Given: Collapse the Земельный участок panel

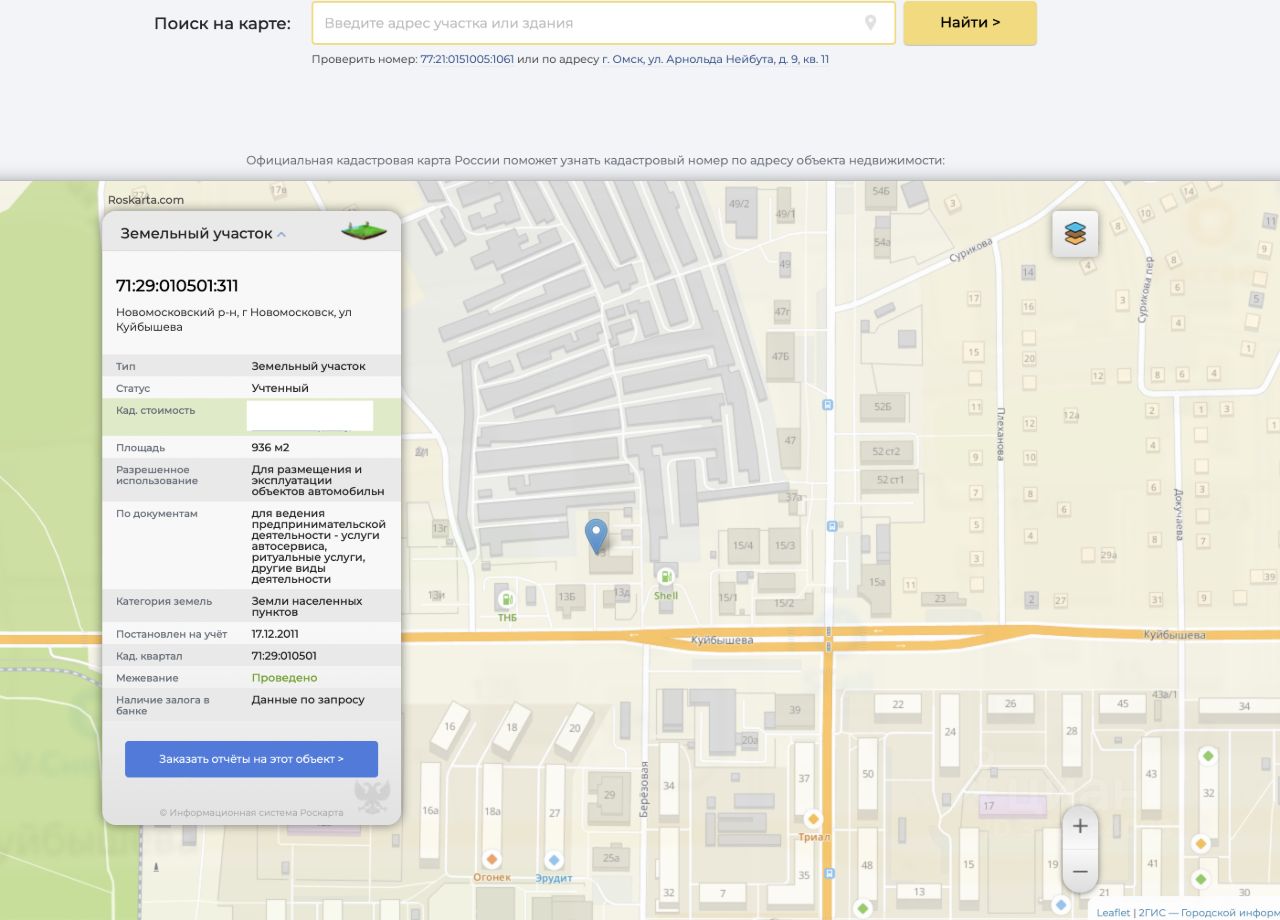Looking at the screenshot, I should pos(282,234).
